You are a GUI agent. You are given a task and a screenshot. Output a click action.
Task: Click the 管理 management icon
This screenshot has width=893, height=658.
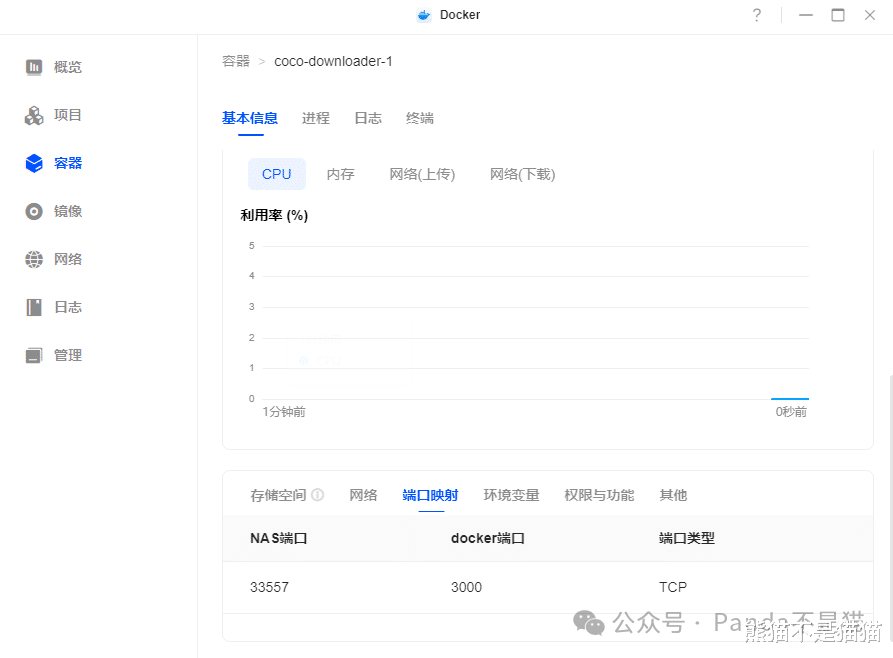point(34,355)
